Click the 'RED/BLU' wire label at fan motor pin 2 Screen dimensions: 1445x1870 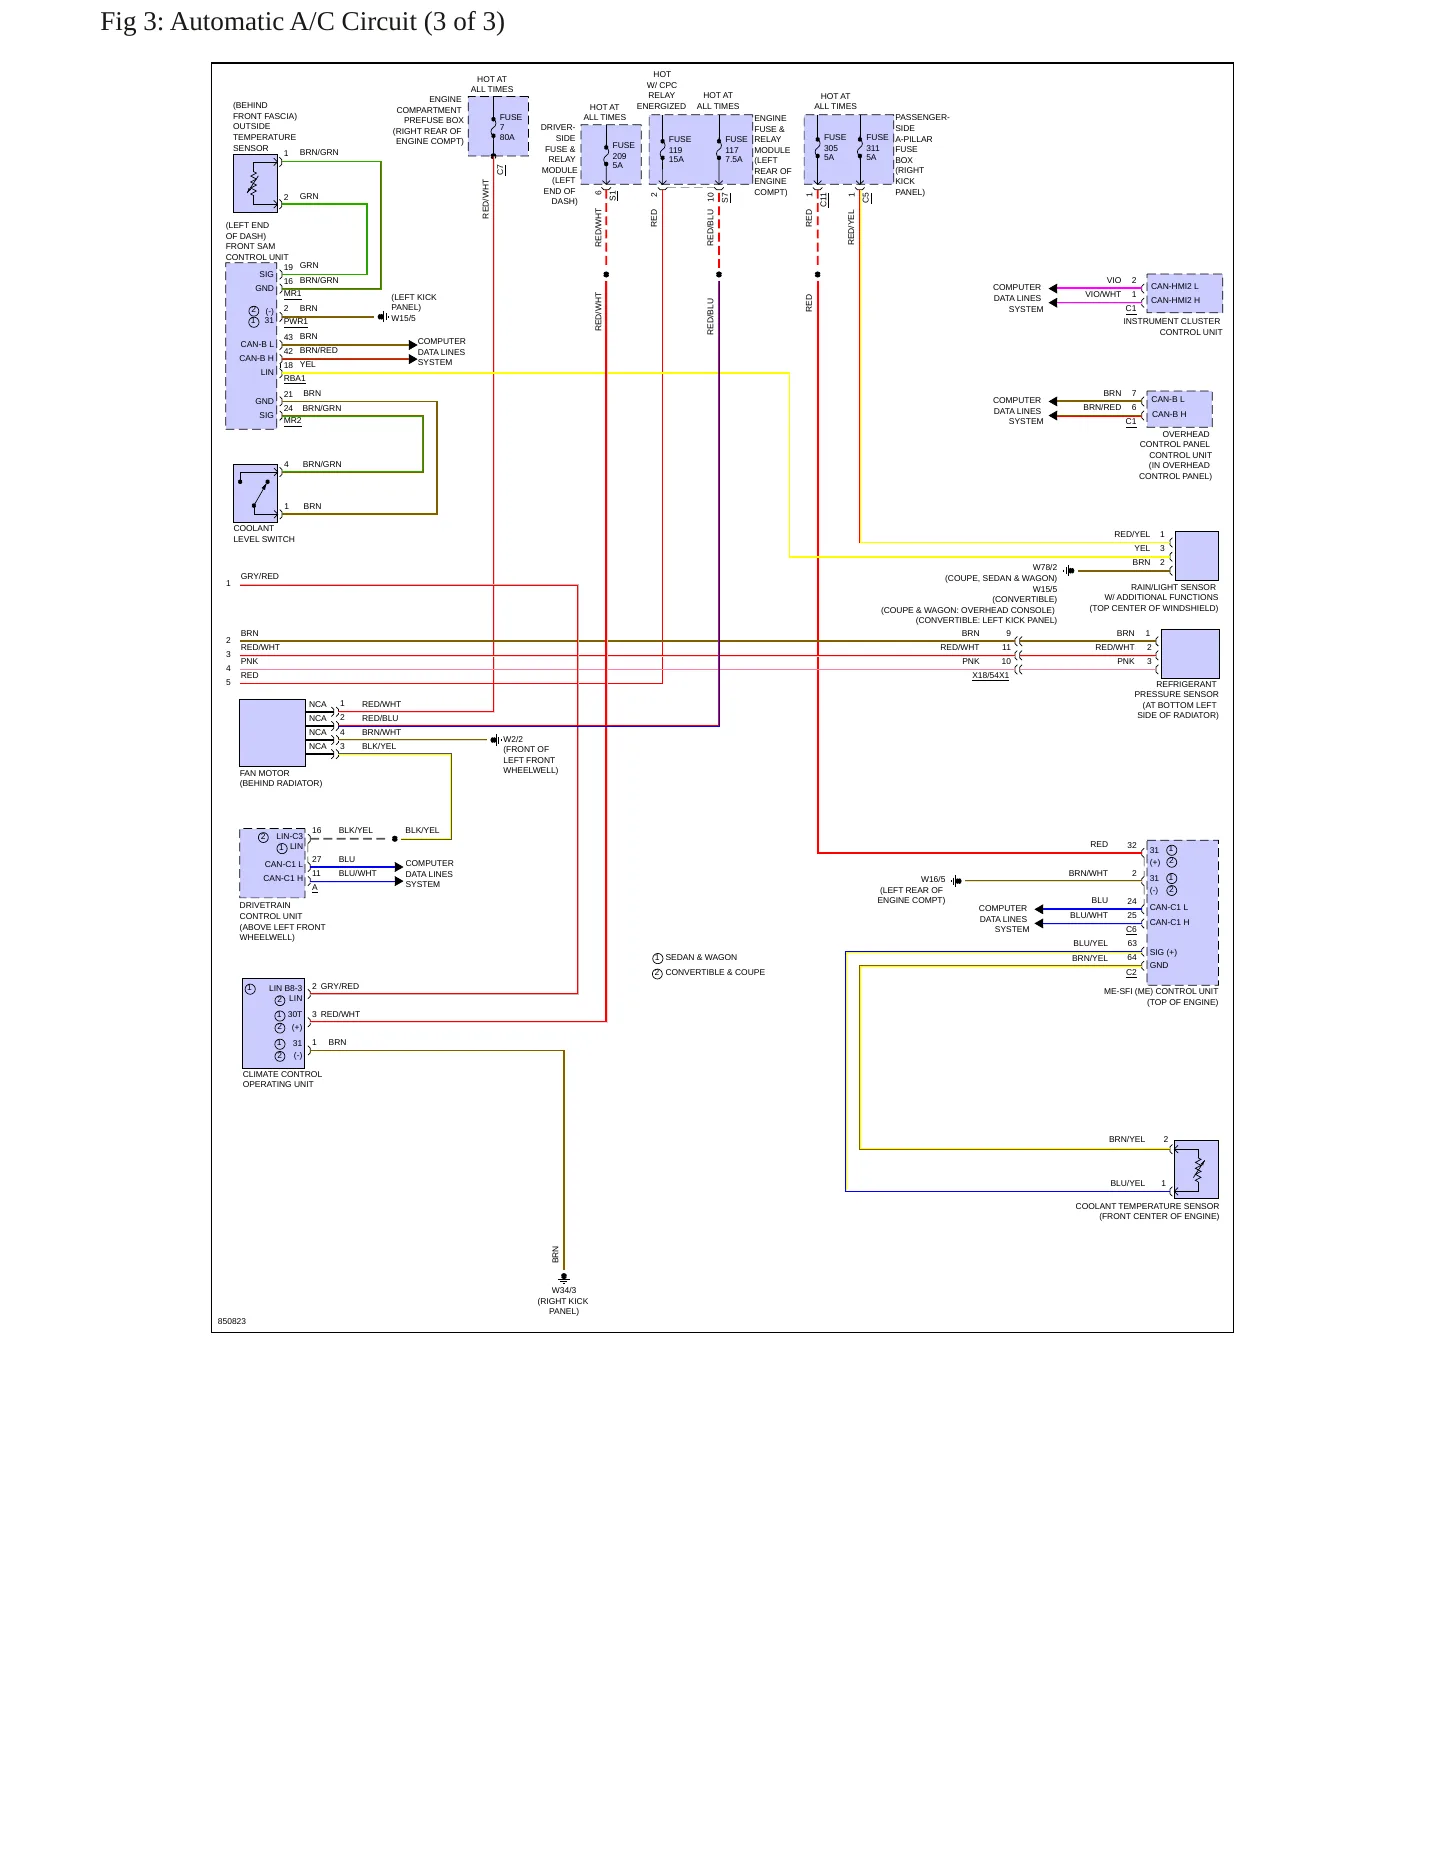(x=380, y=718)
